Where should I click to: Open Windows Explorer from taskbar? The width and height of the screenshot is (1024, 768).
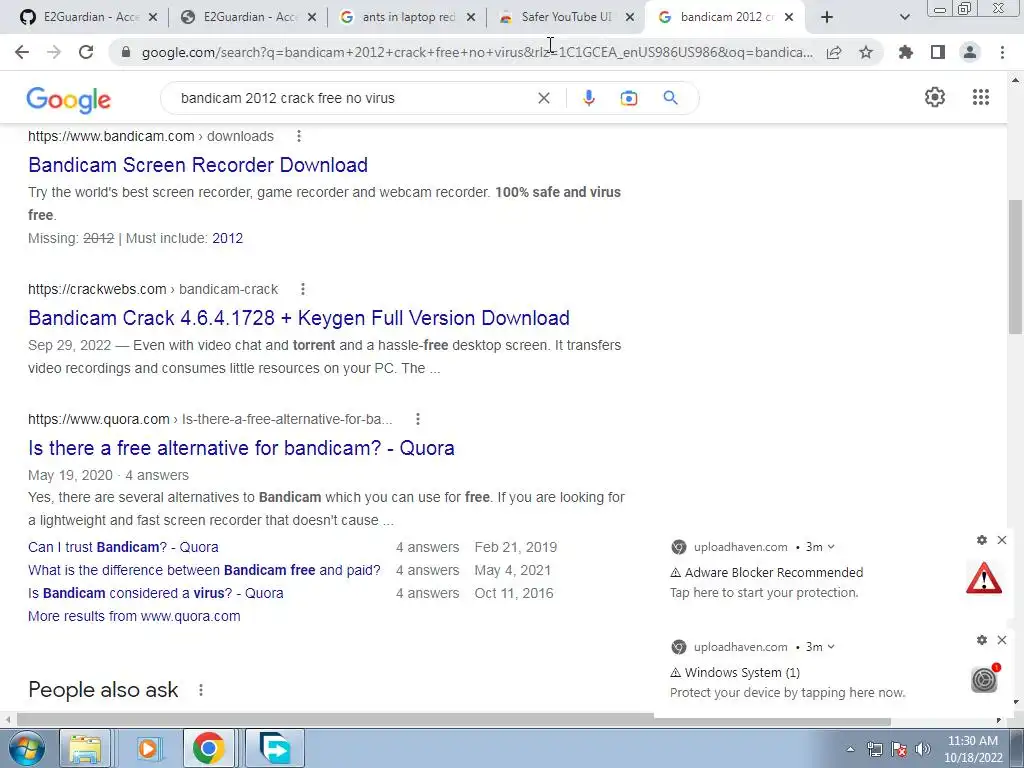pos(85,748)
